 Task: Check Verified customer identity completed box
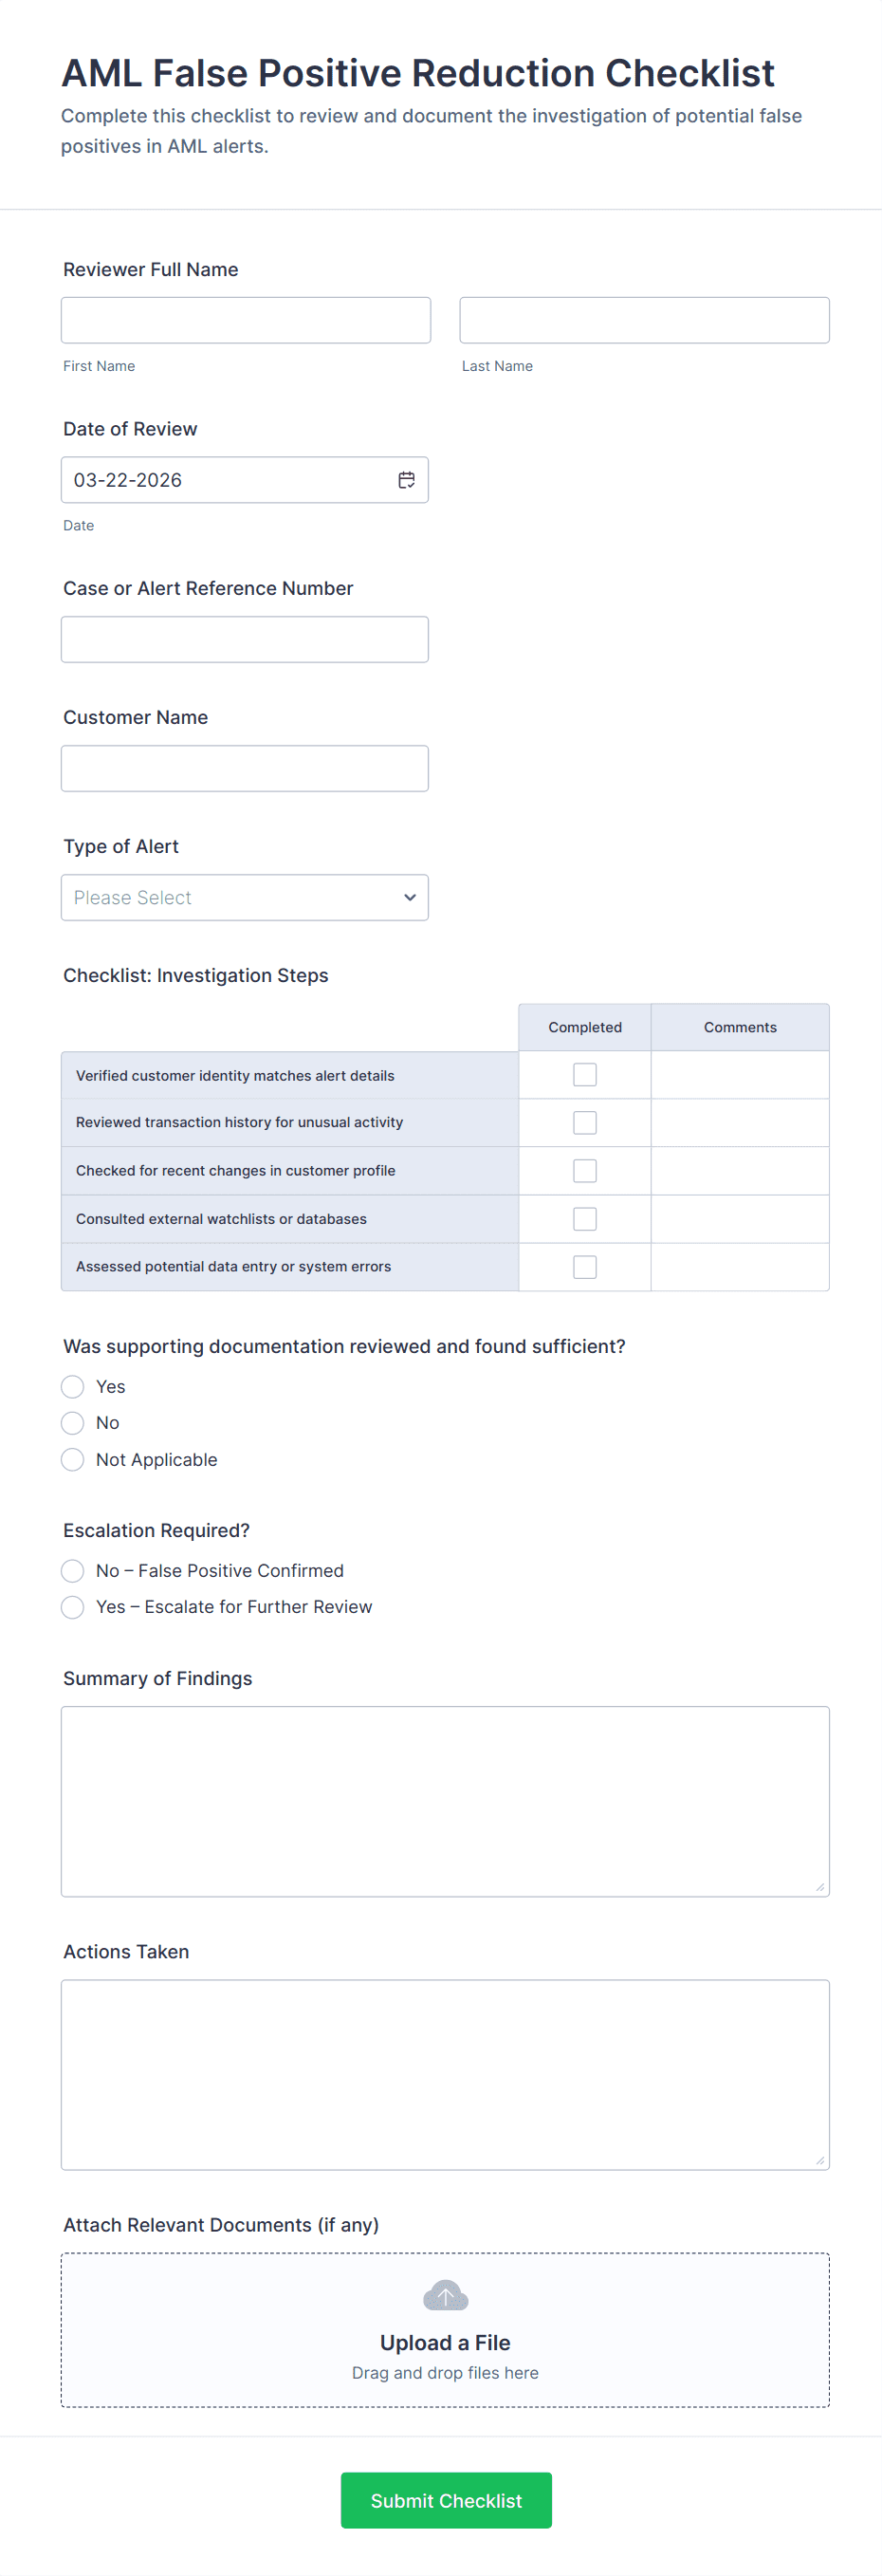pos(585,1075)
